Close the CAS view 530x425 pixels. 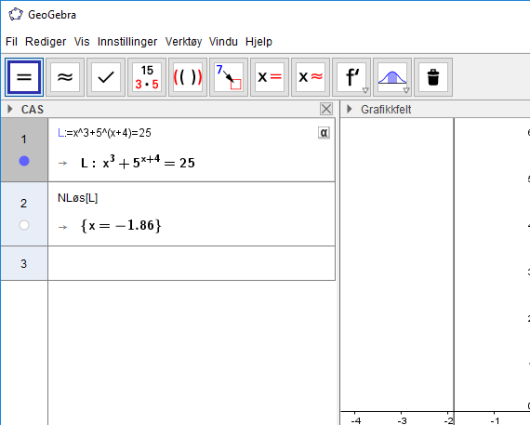tap(326, 109)
